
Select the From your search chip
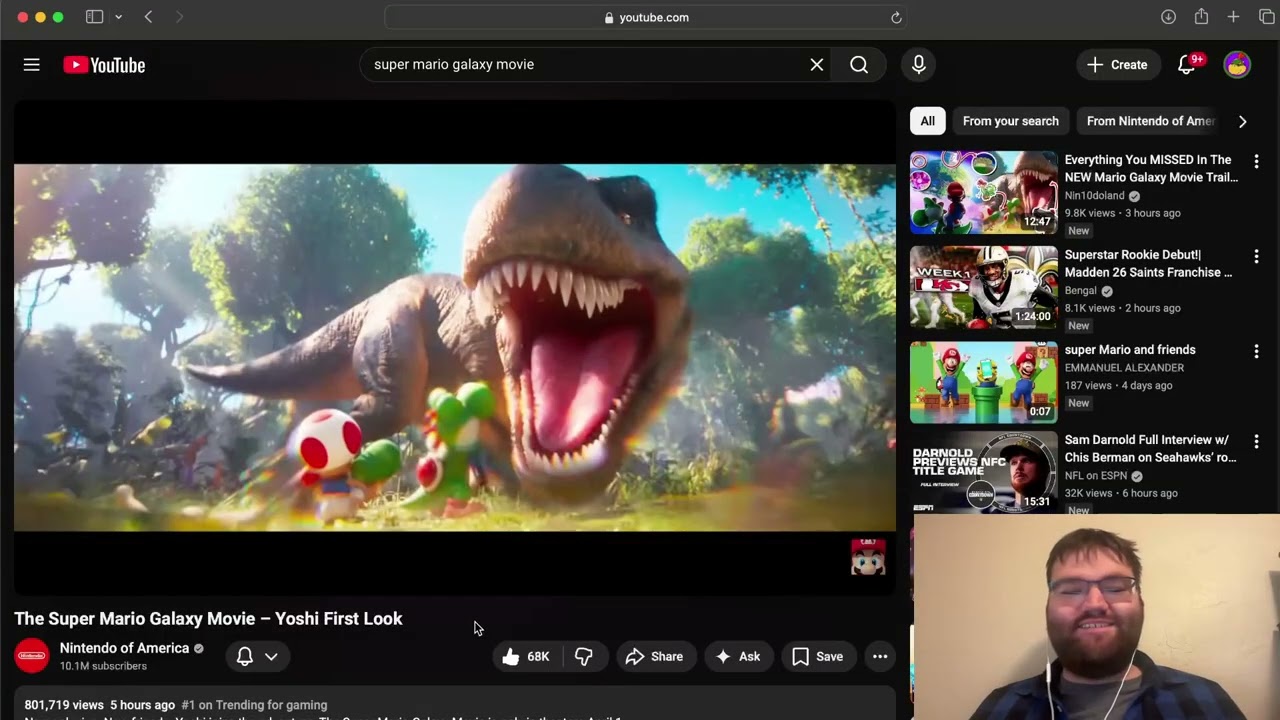click(1011, 121)
